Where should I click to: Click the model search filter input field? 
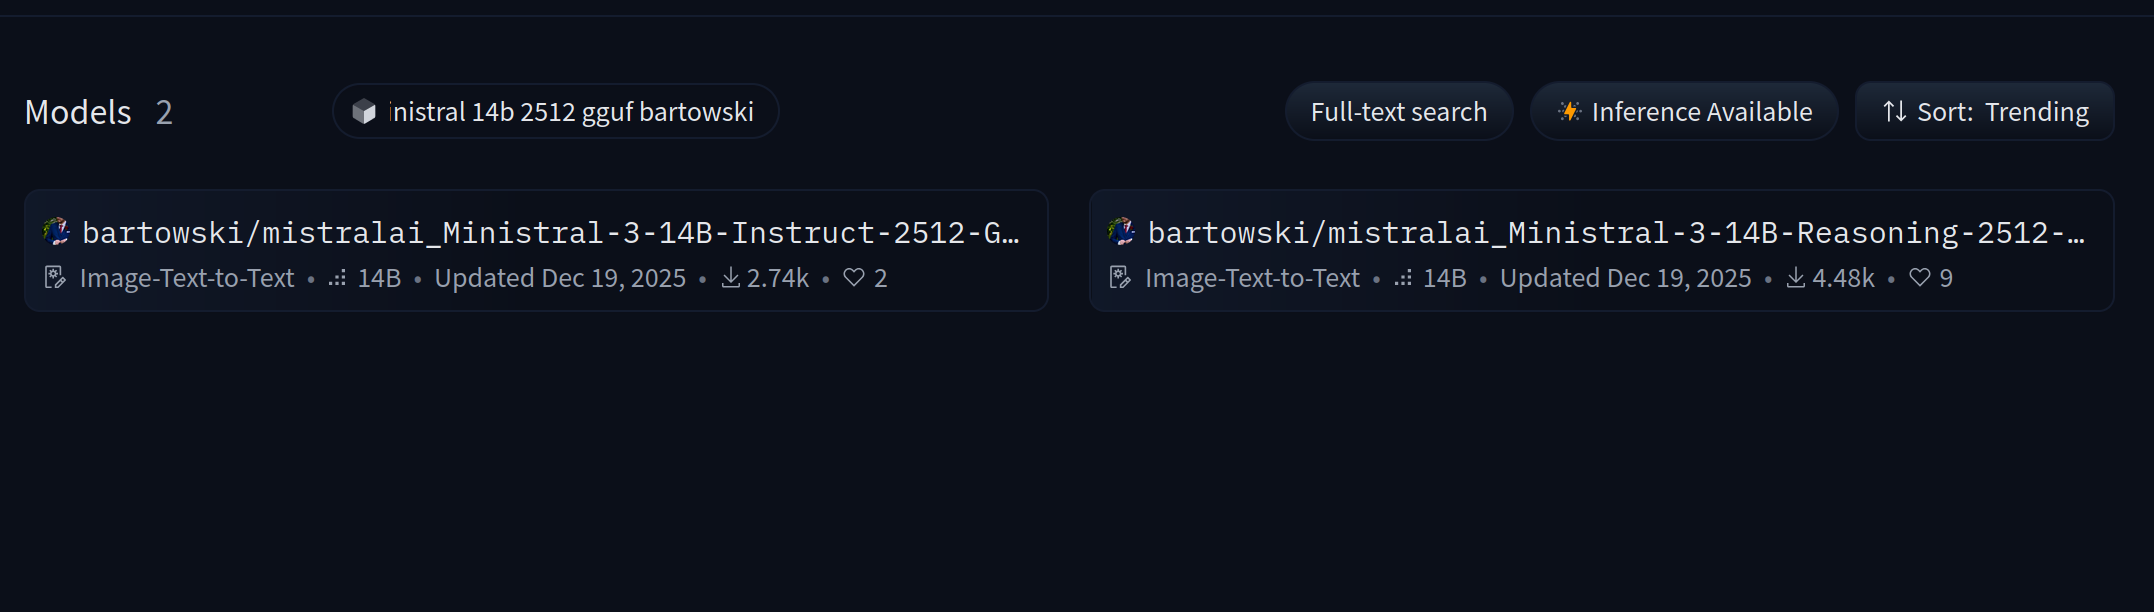[556, 111]
